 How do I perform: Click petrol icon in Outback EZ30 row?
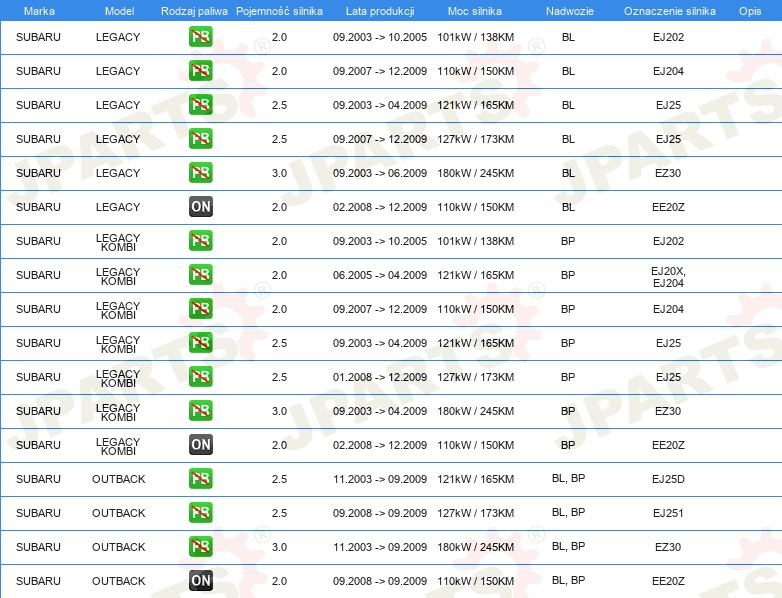tap(200, 546)
